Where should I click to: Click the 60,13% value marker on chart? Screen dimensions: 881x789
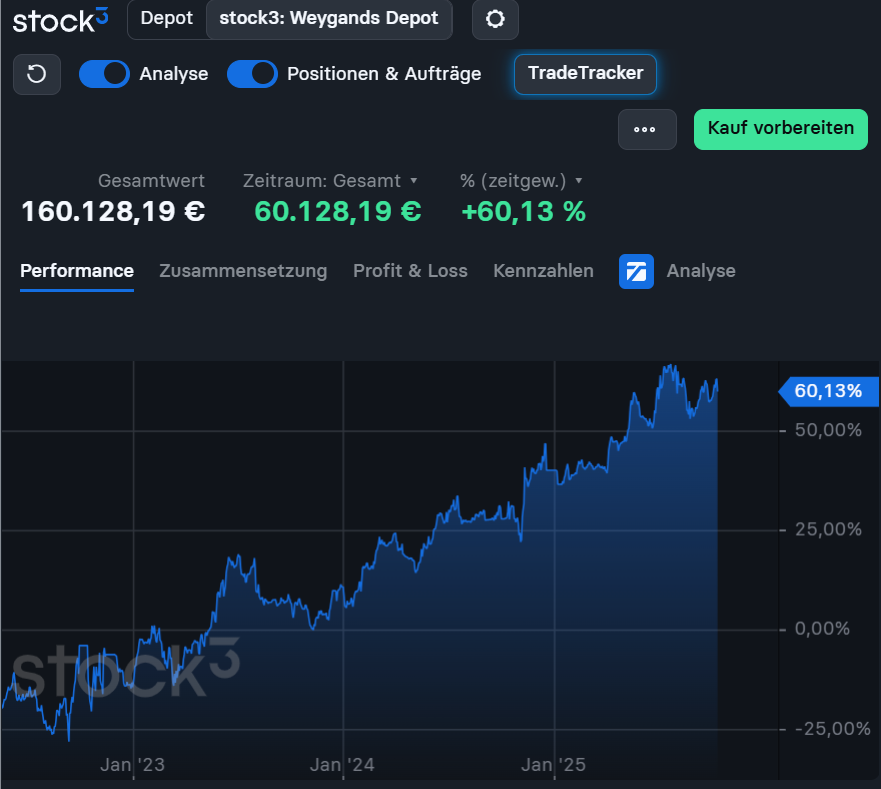pyautogui.click(x=827, y=391)
